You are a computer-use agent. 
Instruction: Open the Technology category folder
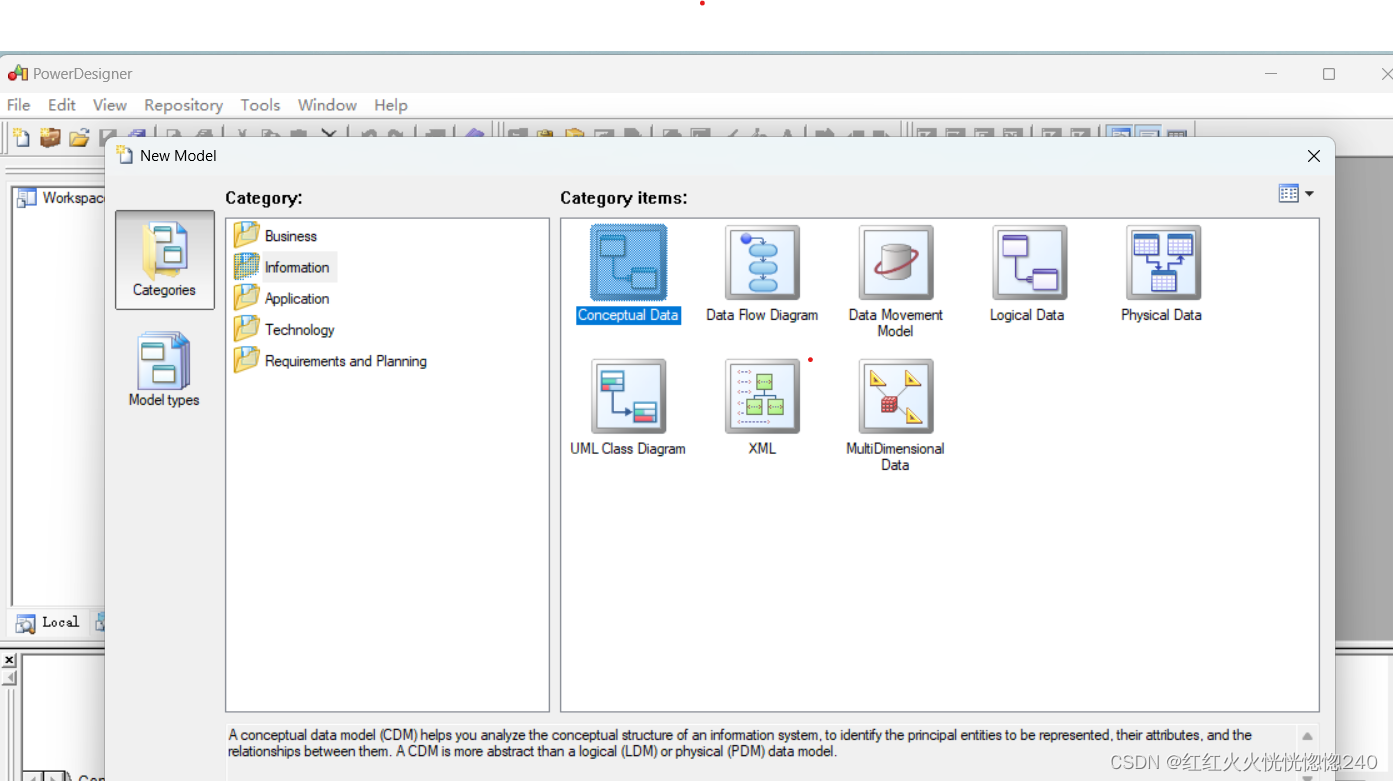click(x=285, y=329)
